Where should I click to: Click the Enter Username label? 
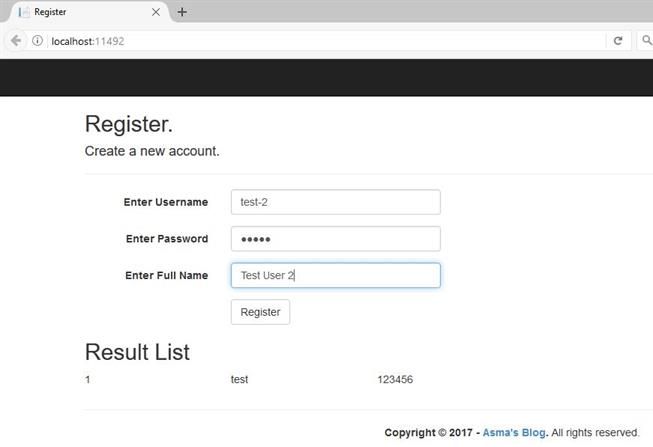point(166,202)
